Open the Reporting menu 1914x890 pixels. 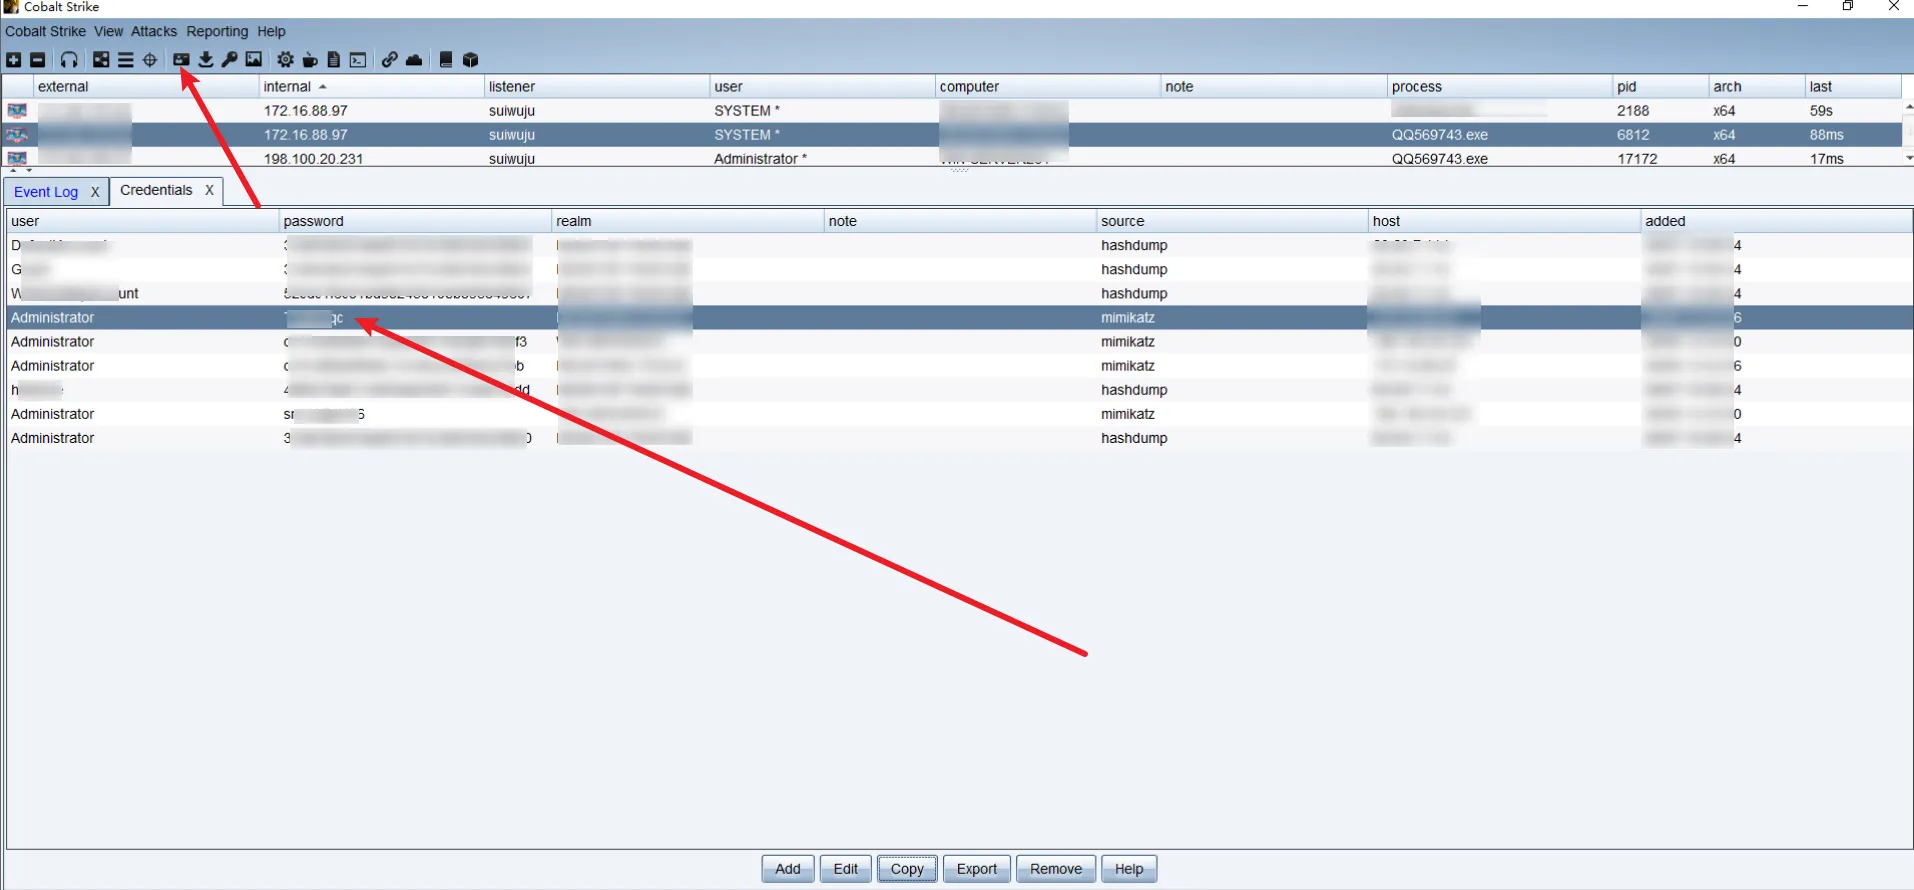click(217, 31)
